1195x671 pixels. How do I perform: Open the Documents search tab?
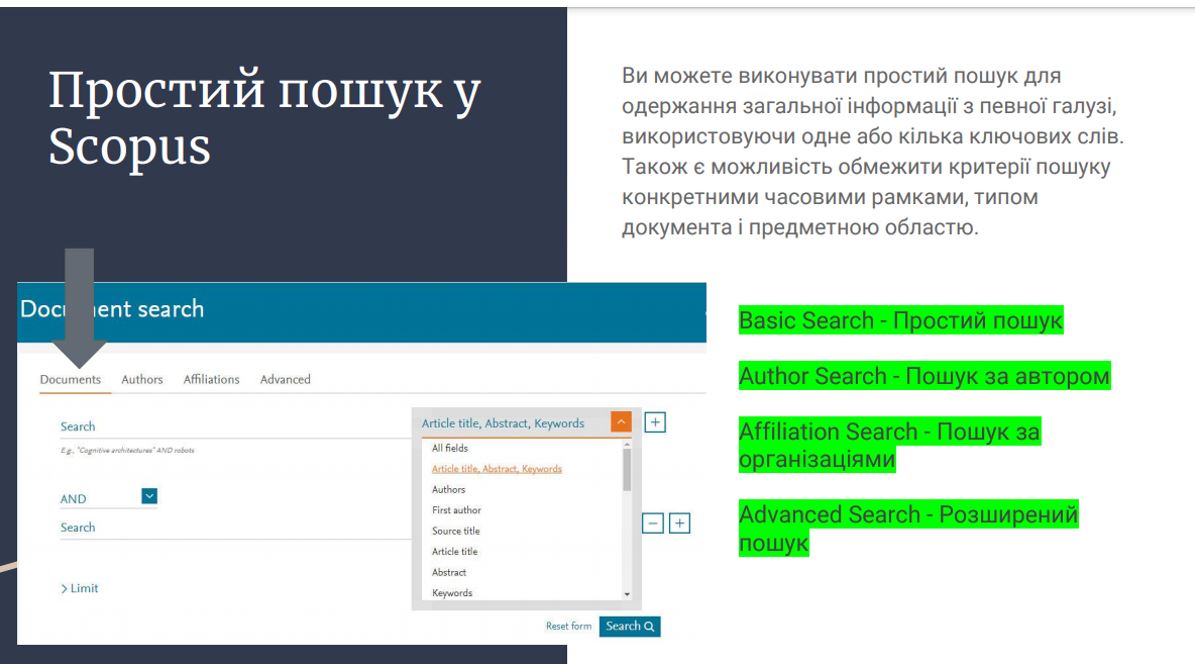click(x=70, y=379)
